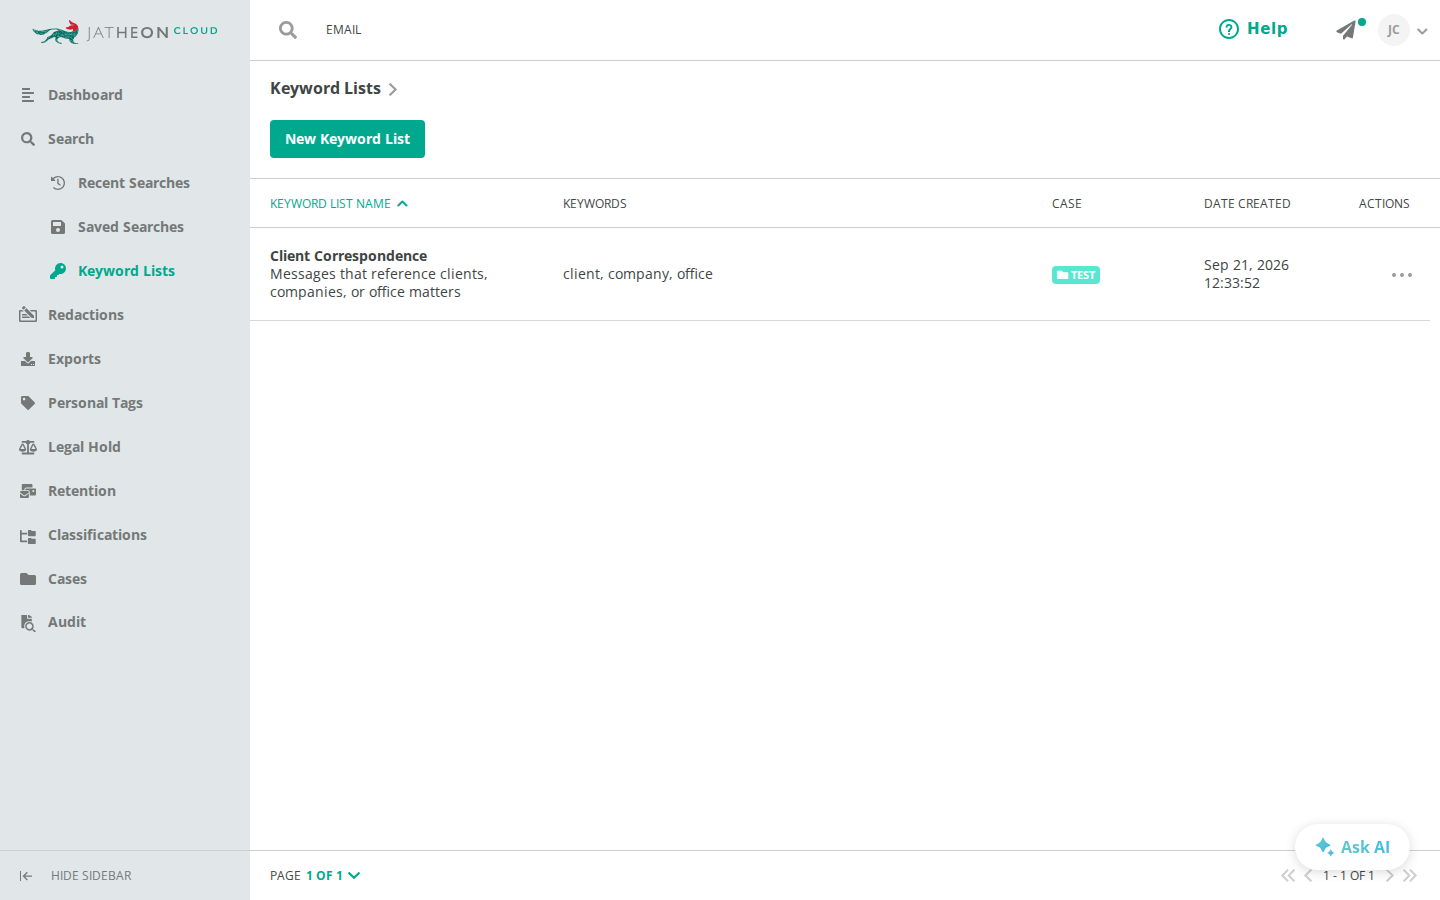This screenshot has height=900, width=1440.
Task: Open the JC user avatar
Action: 1393,30
